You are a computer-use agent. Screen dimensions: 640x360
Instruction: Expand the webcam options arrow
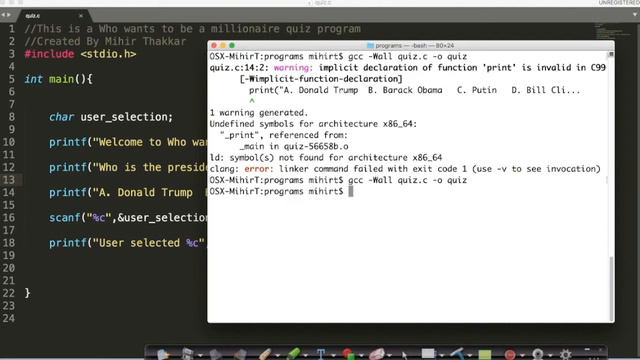[550, 356]
